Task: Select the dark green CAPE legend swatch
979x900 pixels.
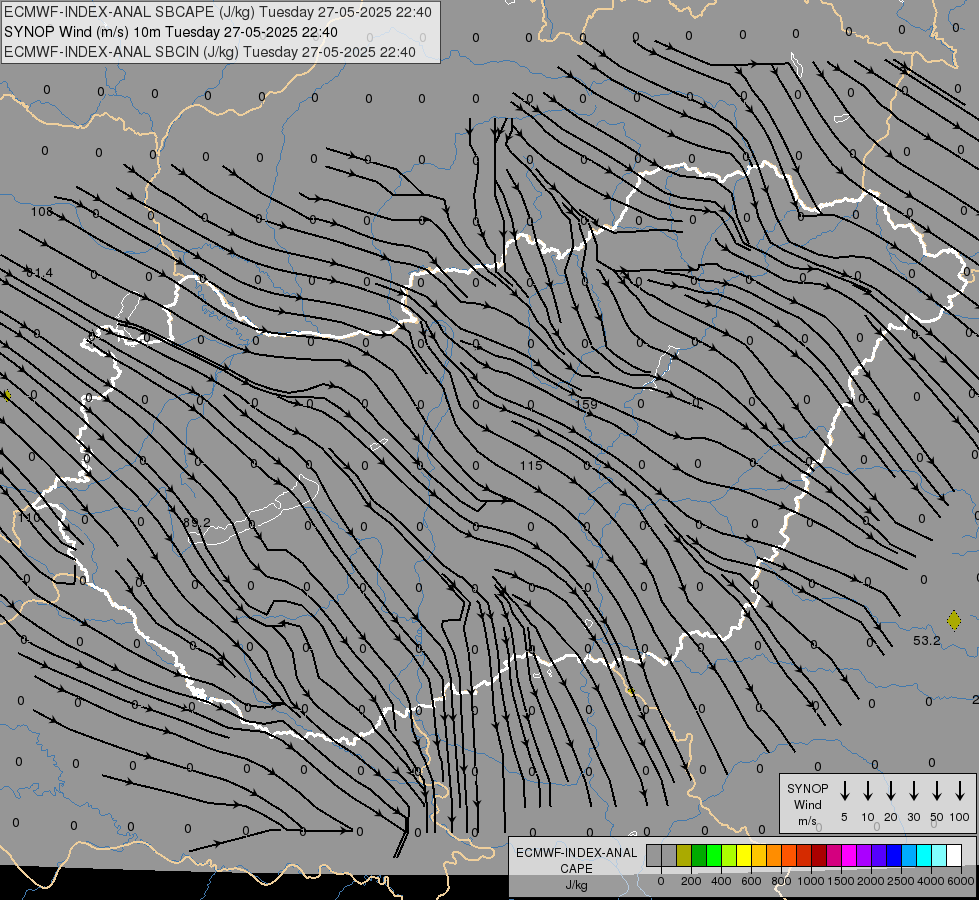Action: (x=699, y=855)
